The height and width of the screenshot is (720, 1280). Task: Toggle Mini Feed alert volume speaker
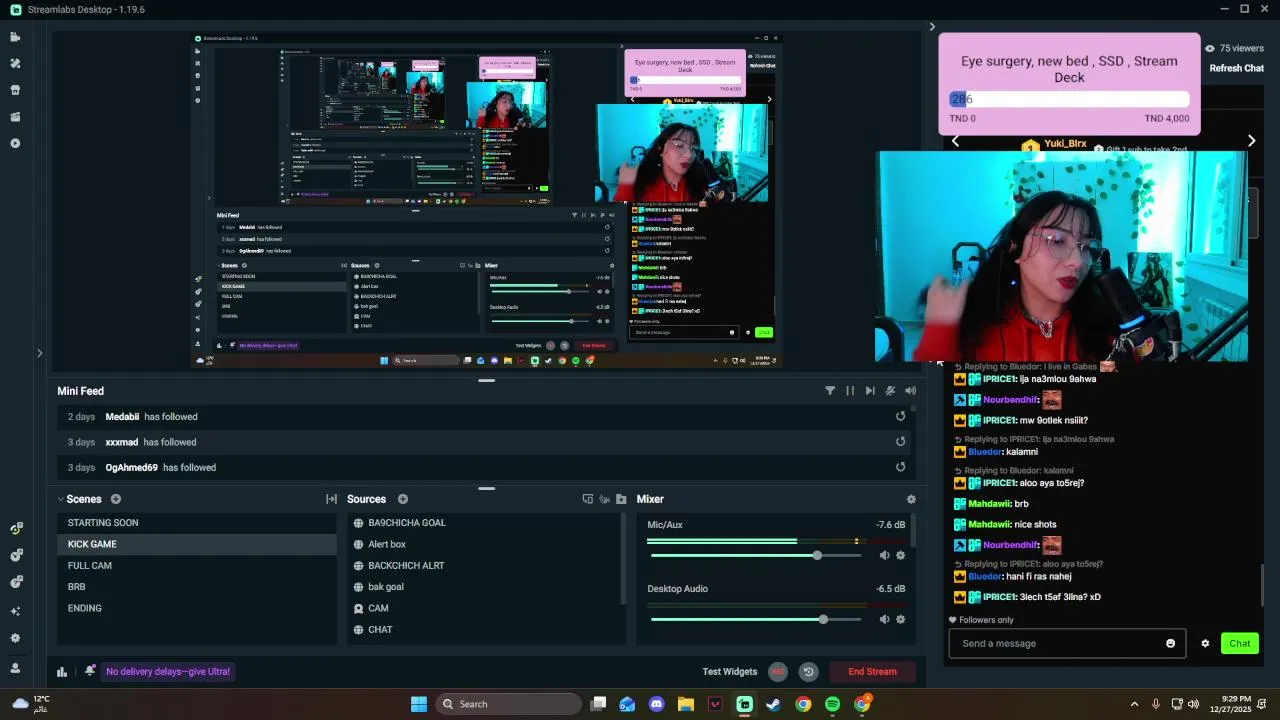click(910, 391)
